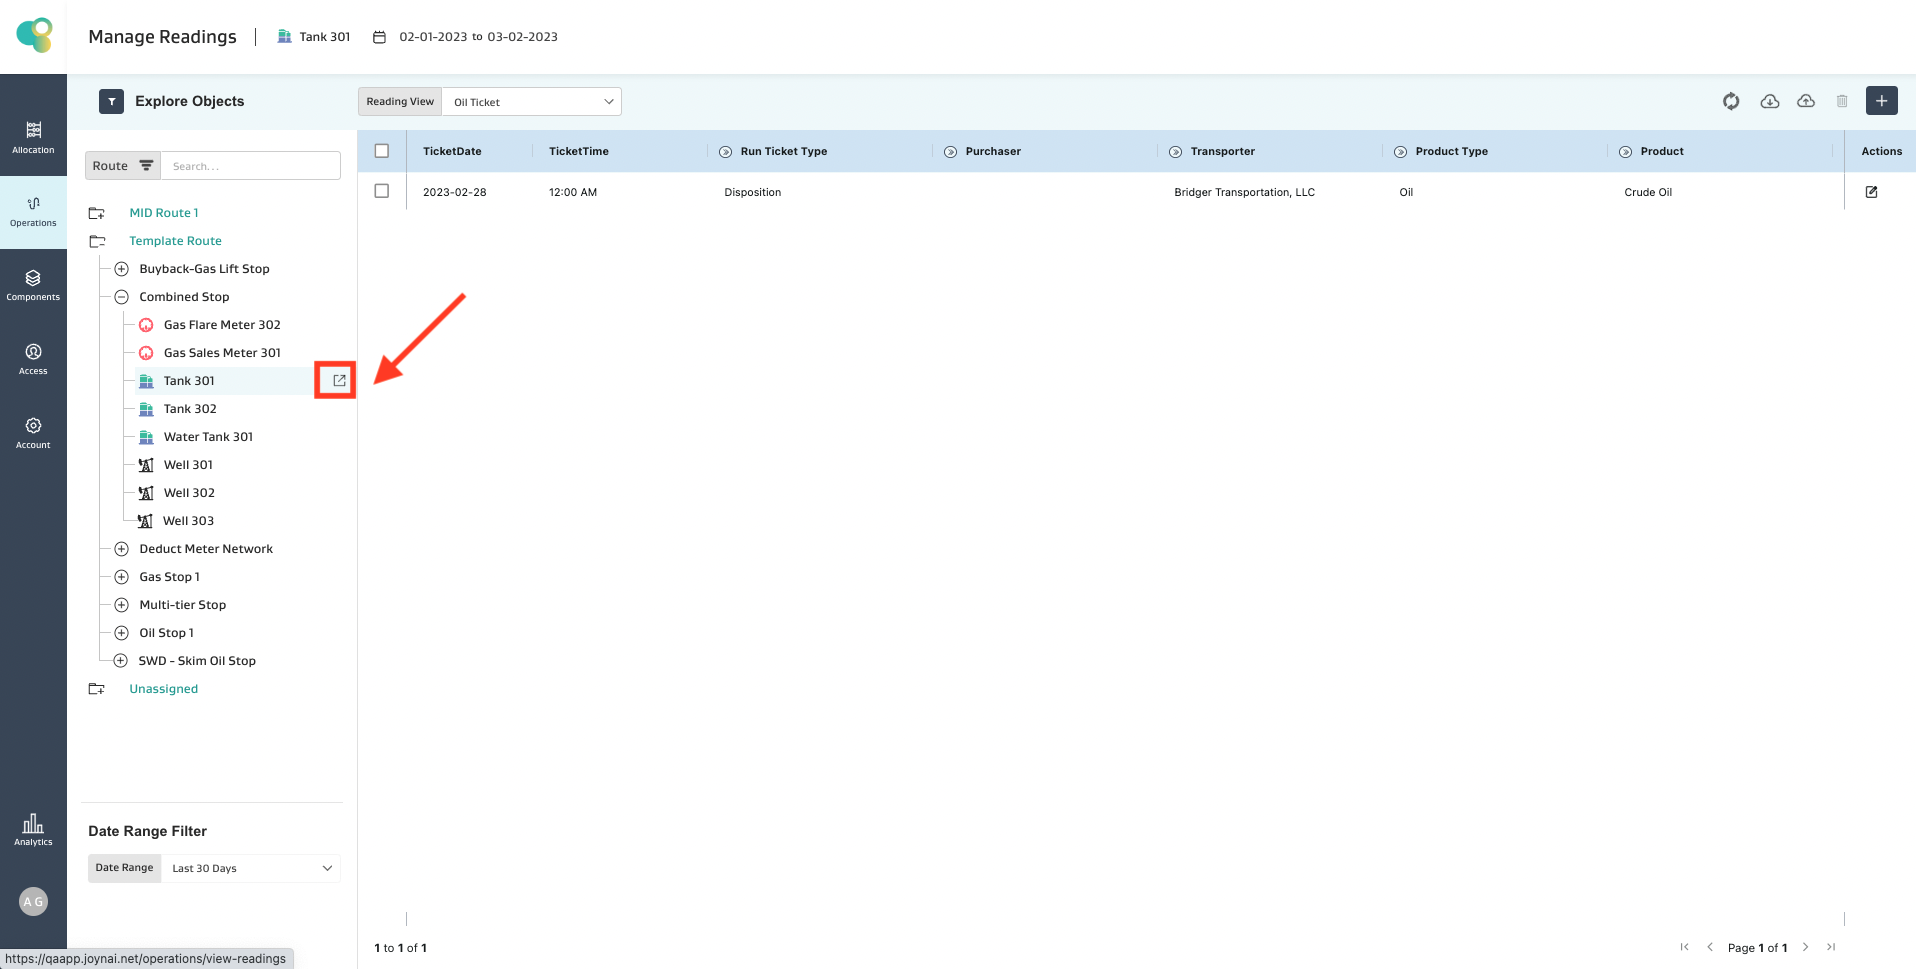The width and height of the screenshot is (1916, 969).
Task: Select Water Tank 301 in tree
Action: pyautogui.click(x=208, y=437)
